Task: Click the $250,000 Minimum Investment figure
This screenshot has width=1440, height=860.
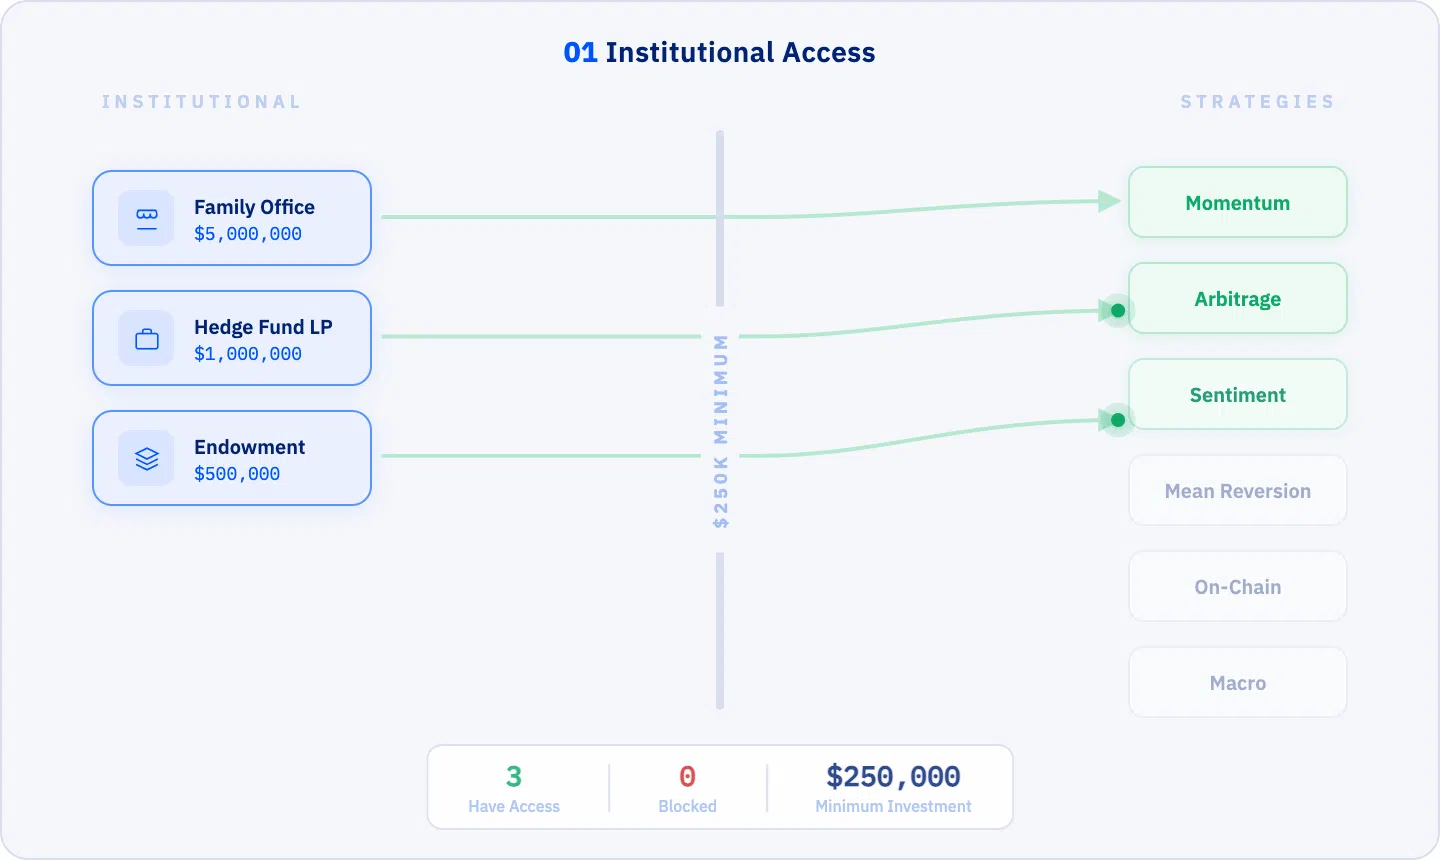Action: point(893,788)
